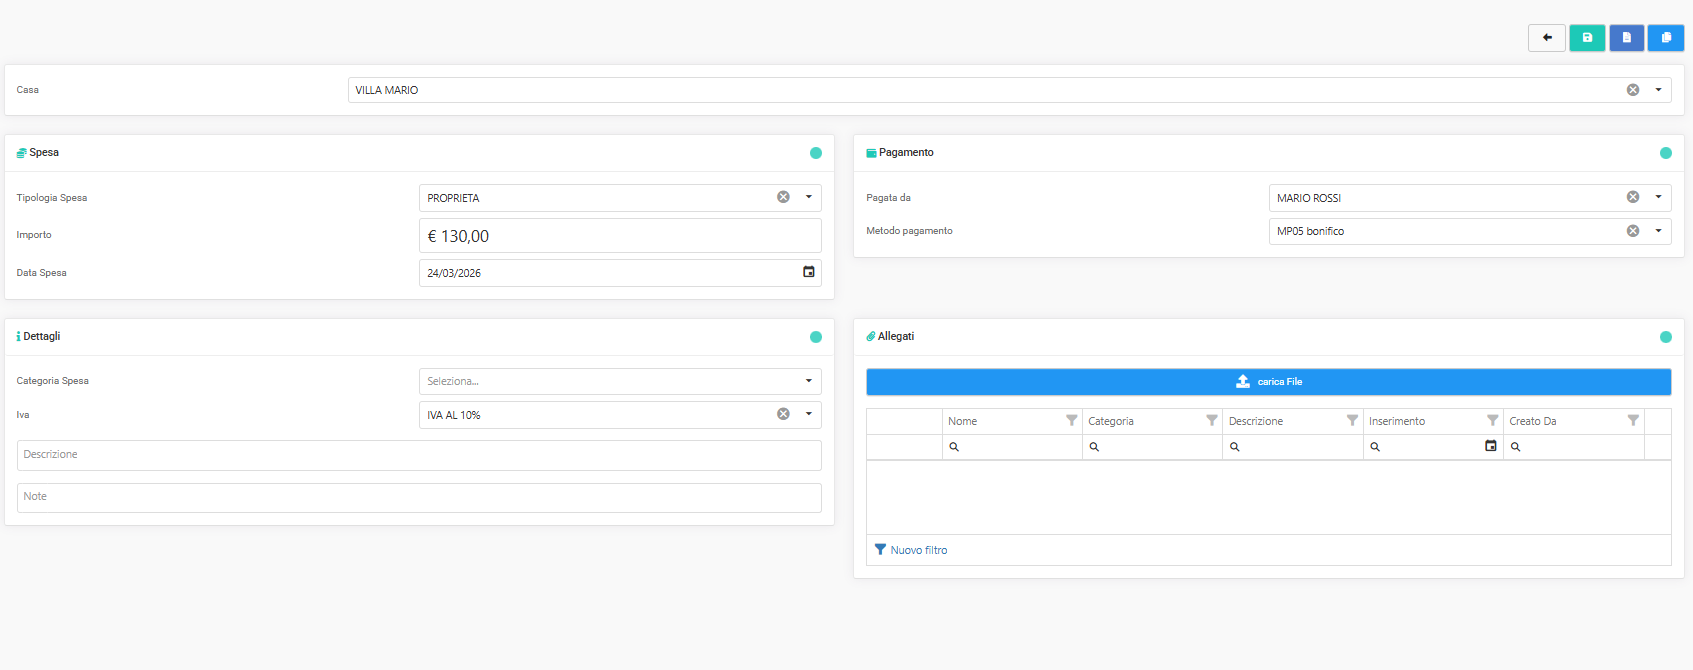1693x670 pixels.
Task: Clear the VILLA MARIO selection
Action: click(x=1632, y=90)
